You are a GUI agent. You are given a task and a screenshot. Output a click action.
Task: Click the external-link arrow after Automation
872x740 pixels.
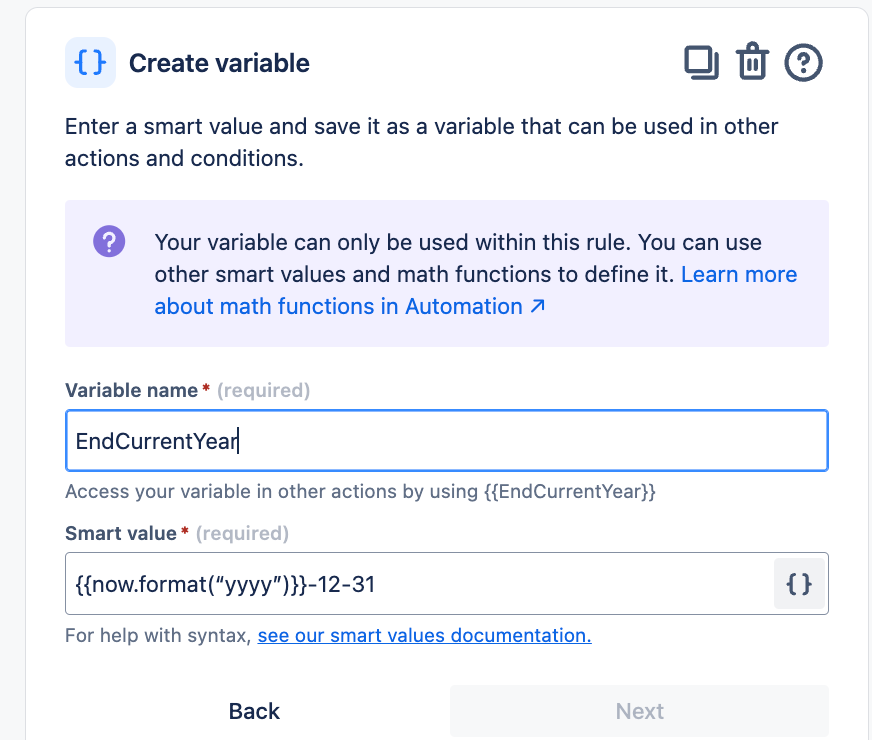537,307
